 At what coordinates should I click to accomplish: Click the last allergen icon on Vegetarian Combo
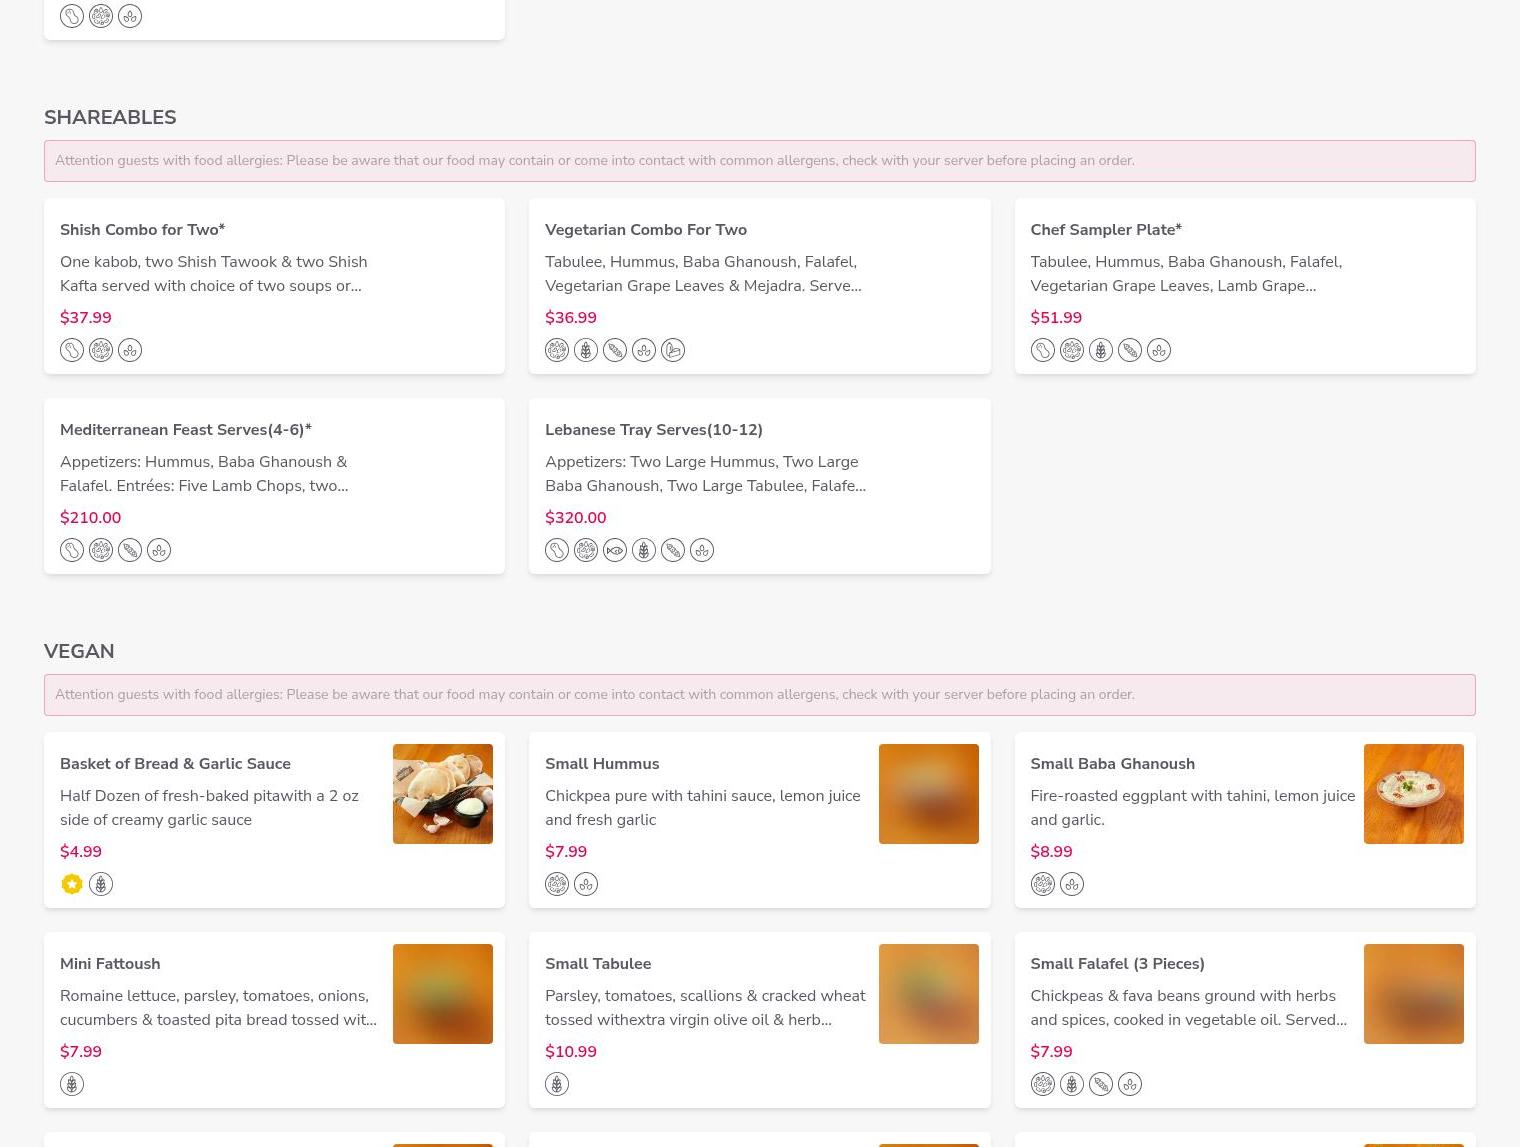pos(673,350)
